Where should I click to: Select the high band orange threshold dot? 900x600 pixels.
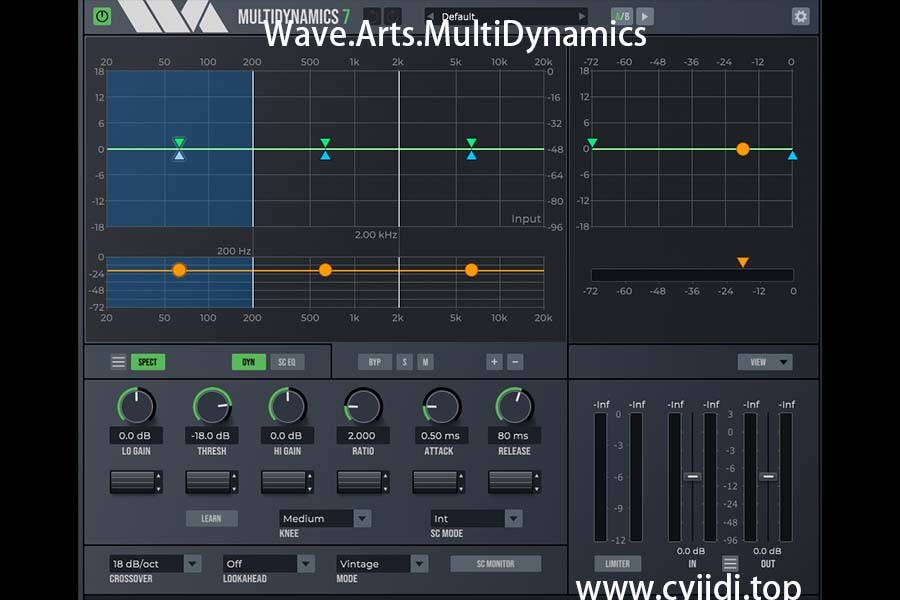(471, 270)
